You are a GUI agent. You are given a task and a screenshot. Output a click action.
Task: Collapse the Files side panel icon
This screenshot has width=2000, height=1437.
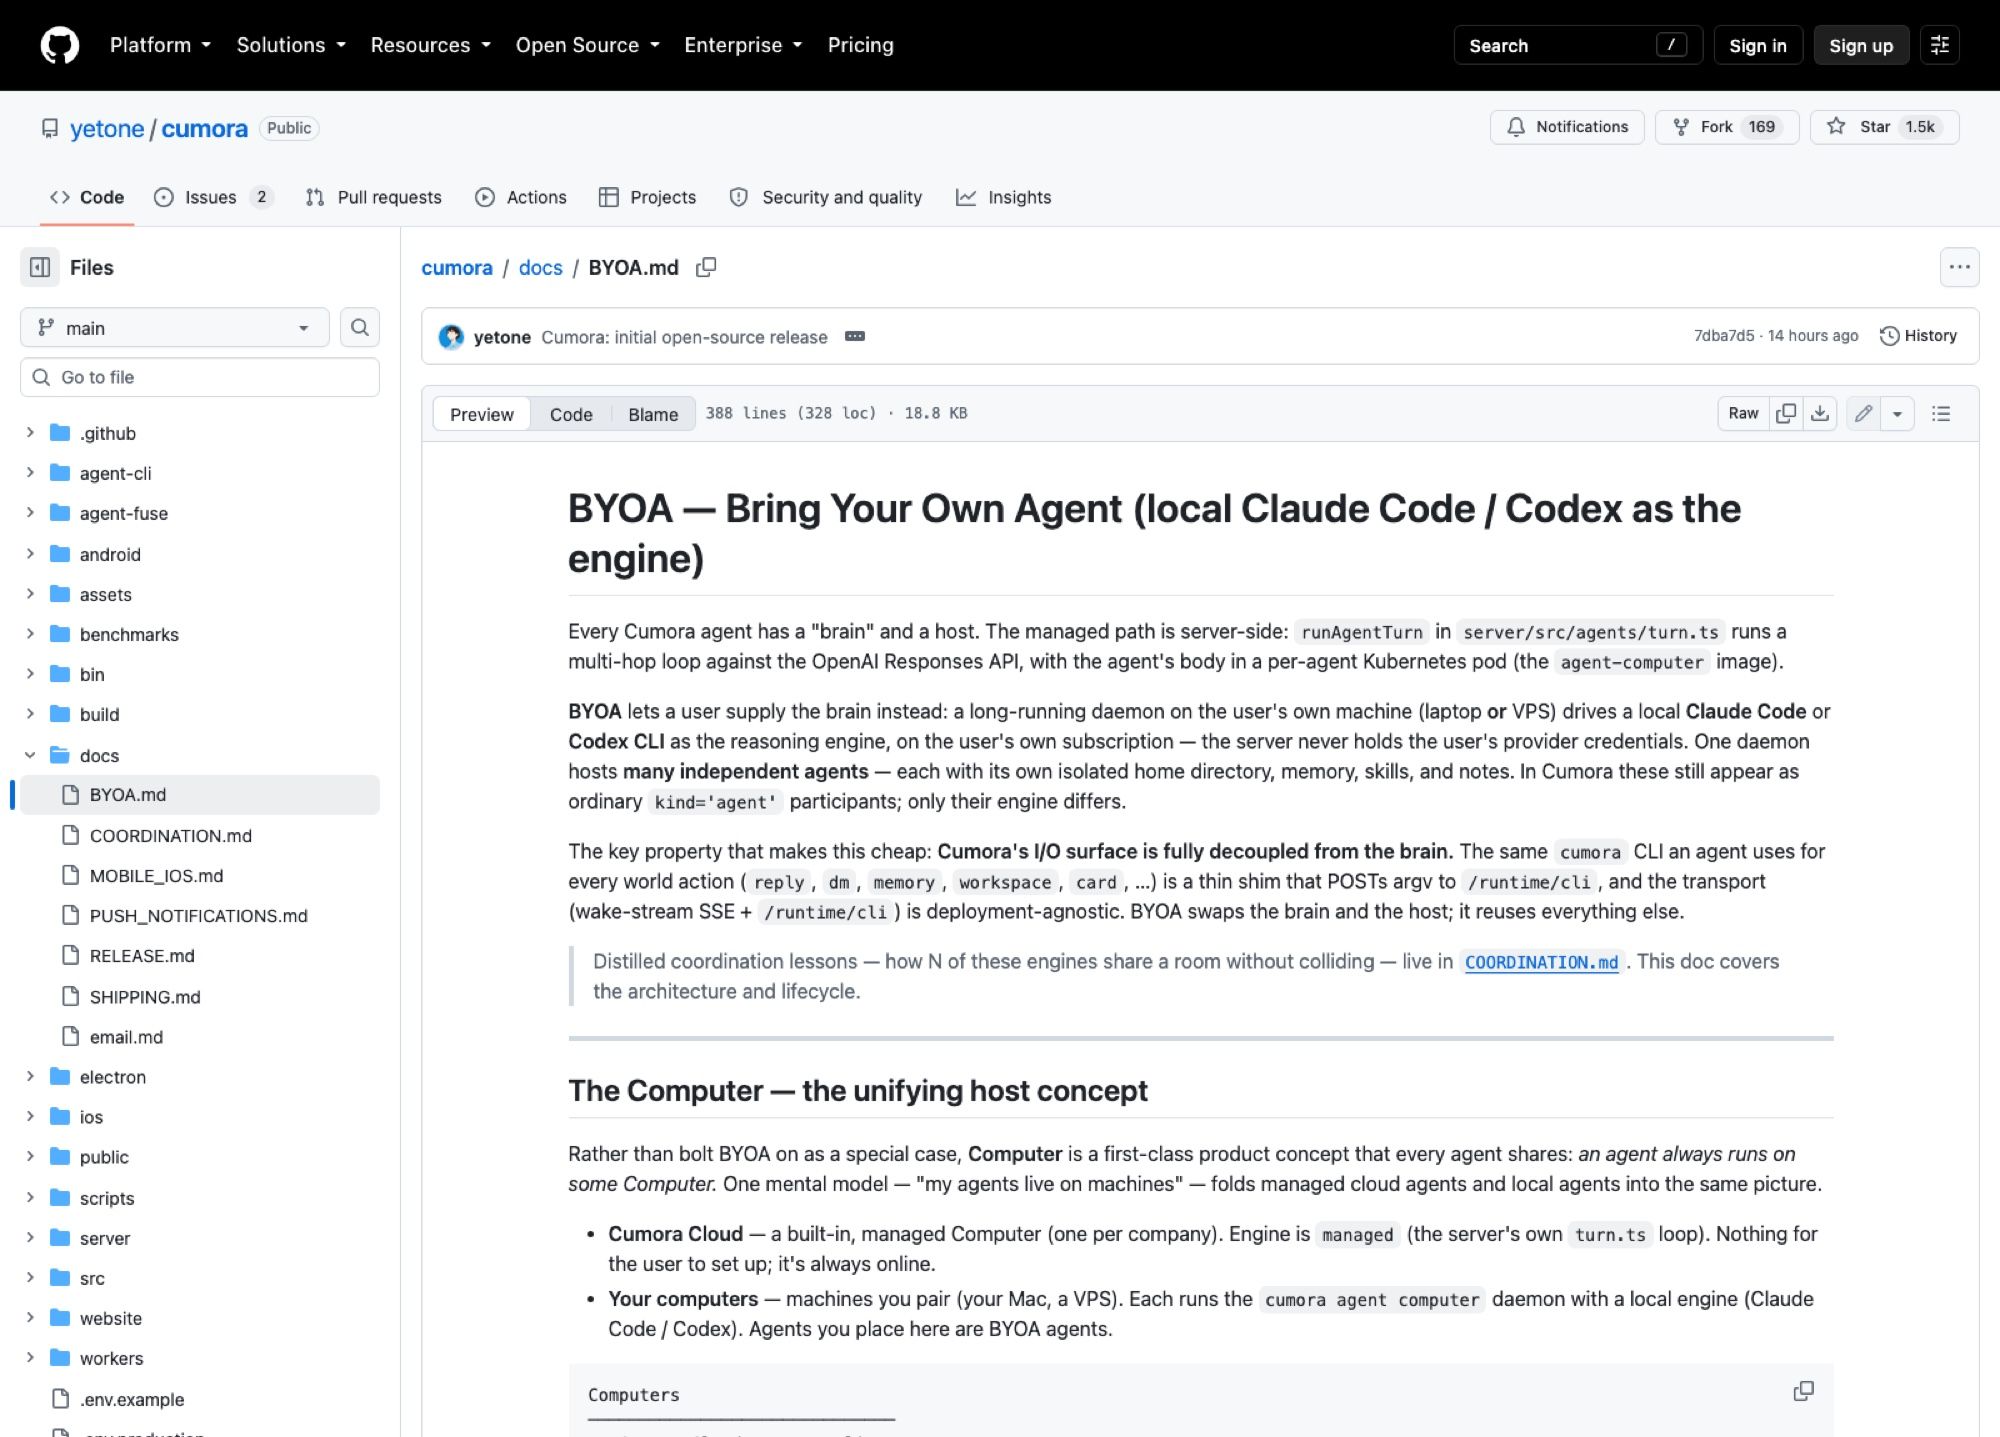[x=40, y=267]
